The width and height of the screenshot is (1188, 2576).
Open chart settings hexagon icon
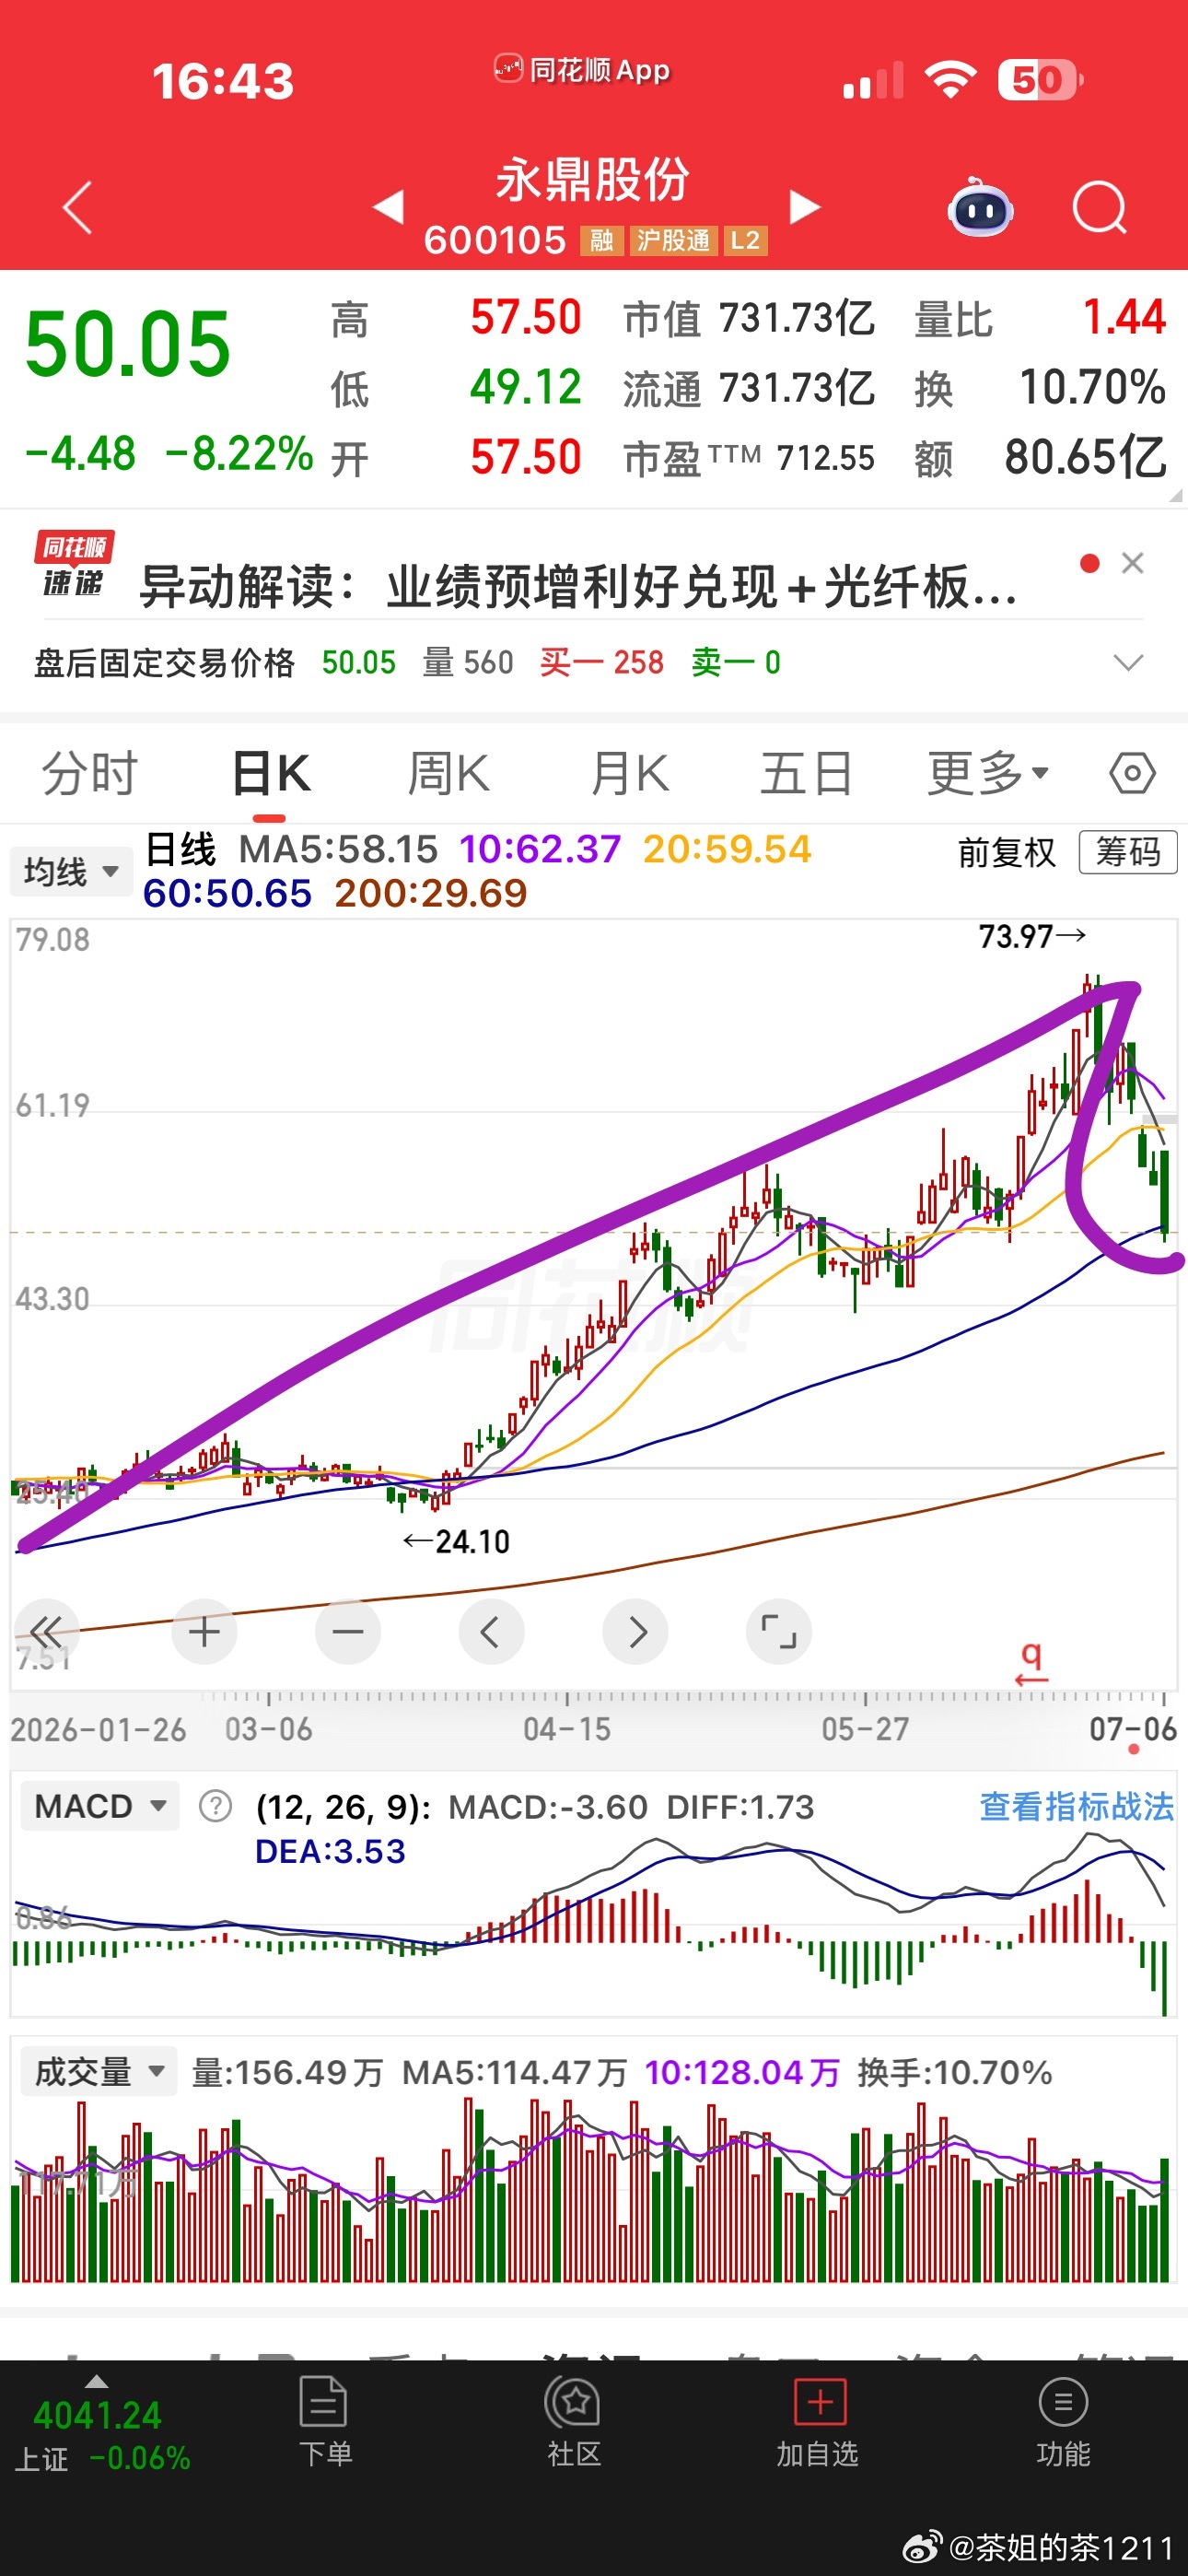[1132, 773]
